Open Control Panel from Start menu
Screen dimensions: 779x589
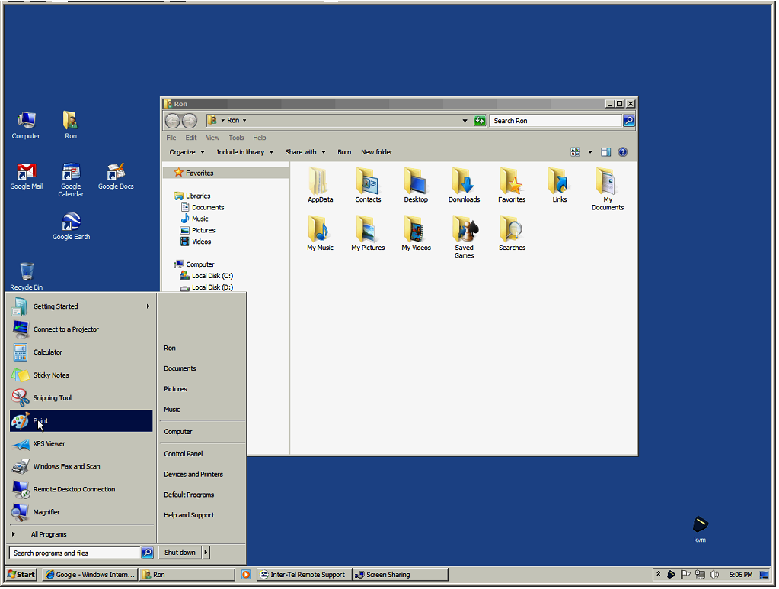[183, 453]
